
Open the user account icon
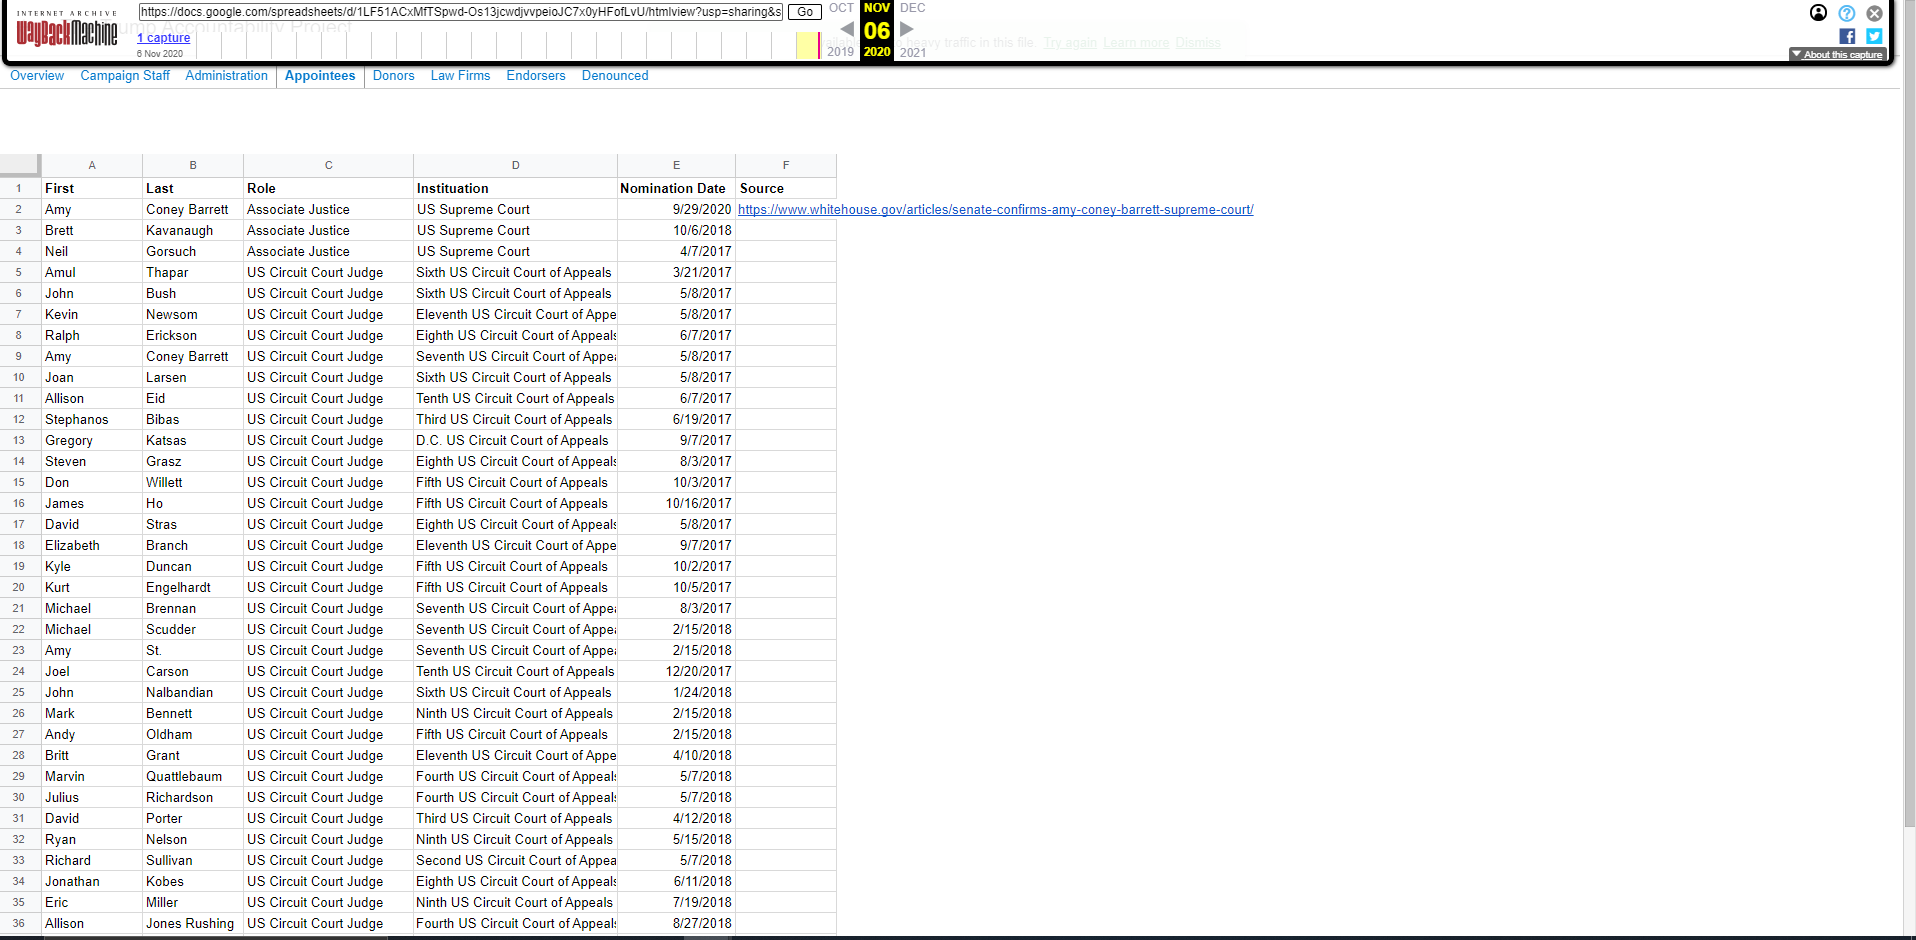point(1818,13)
